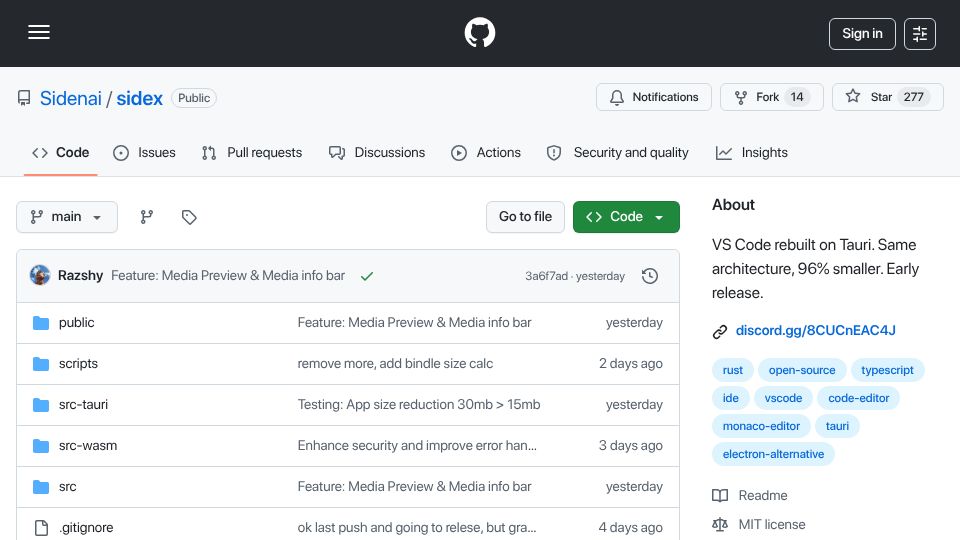
Task: Open the sidex repository link
Action: 140,99
